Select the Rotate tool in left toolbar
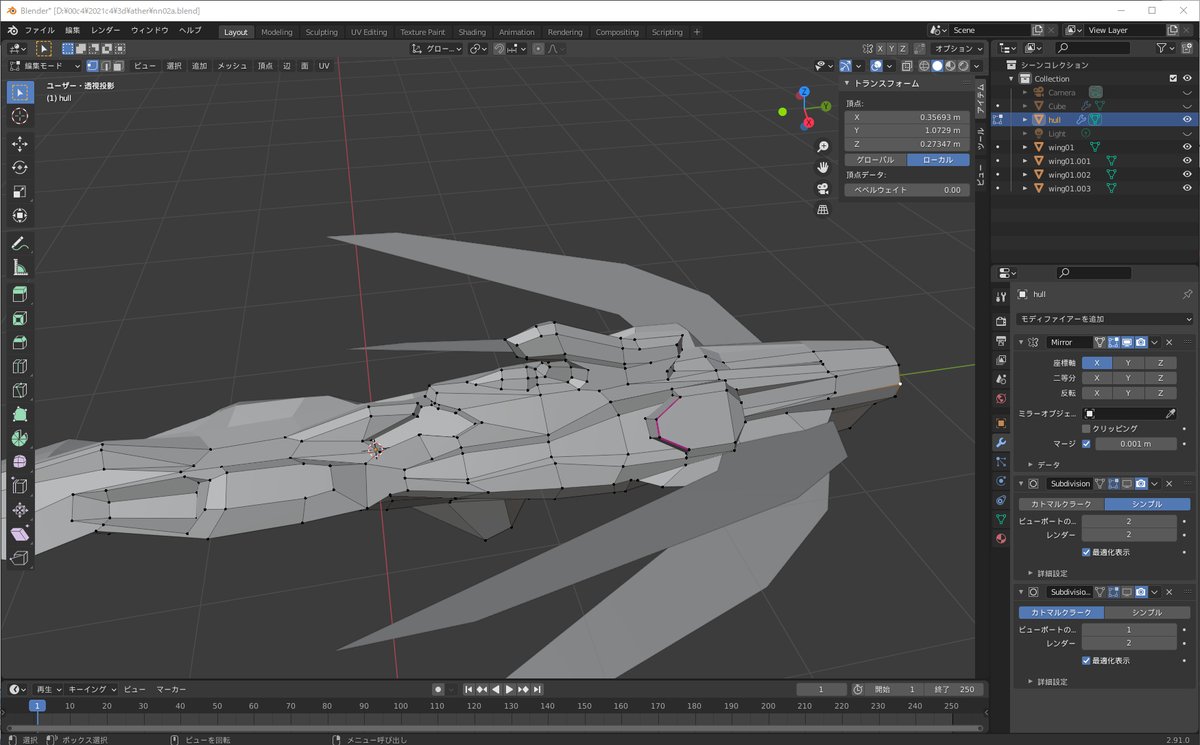Image resolution: width=1200 pixels, height=745 pixels. coord(20,167)
